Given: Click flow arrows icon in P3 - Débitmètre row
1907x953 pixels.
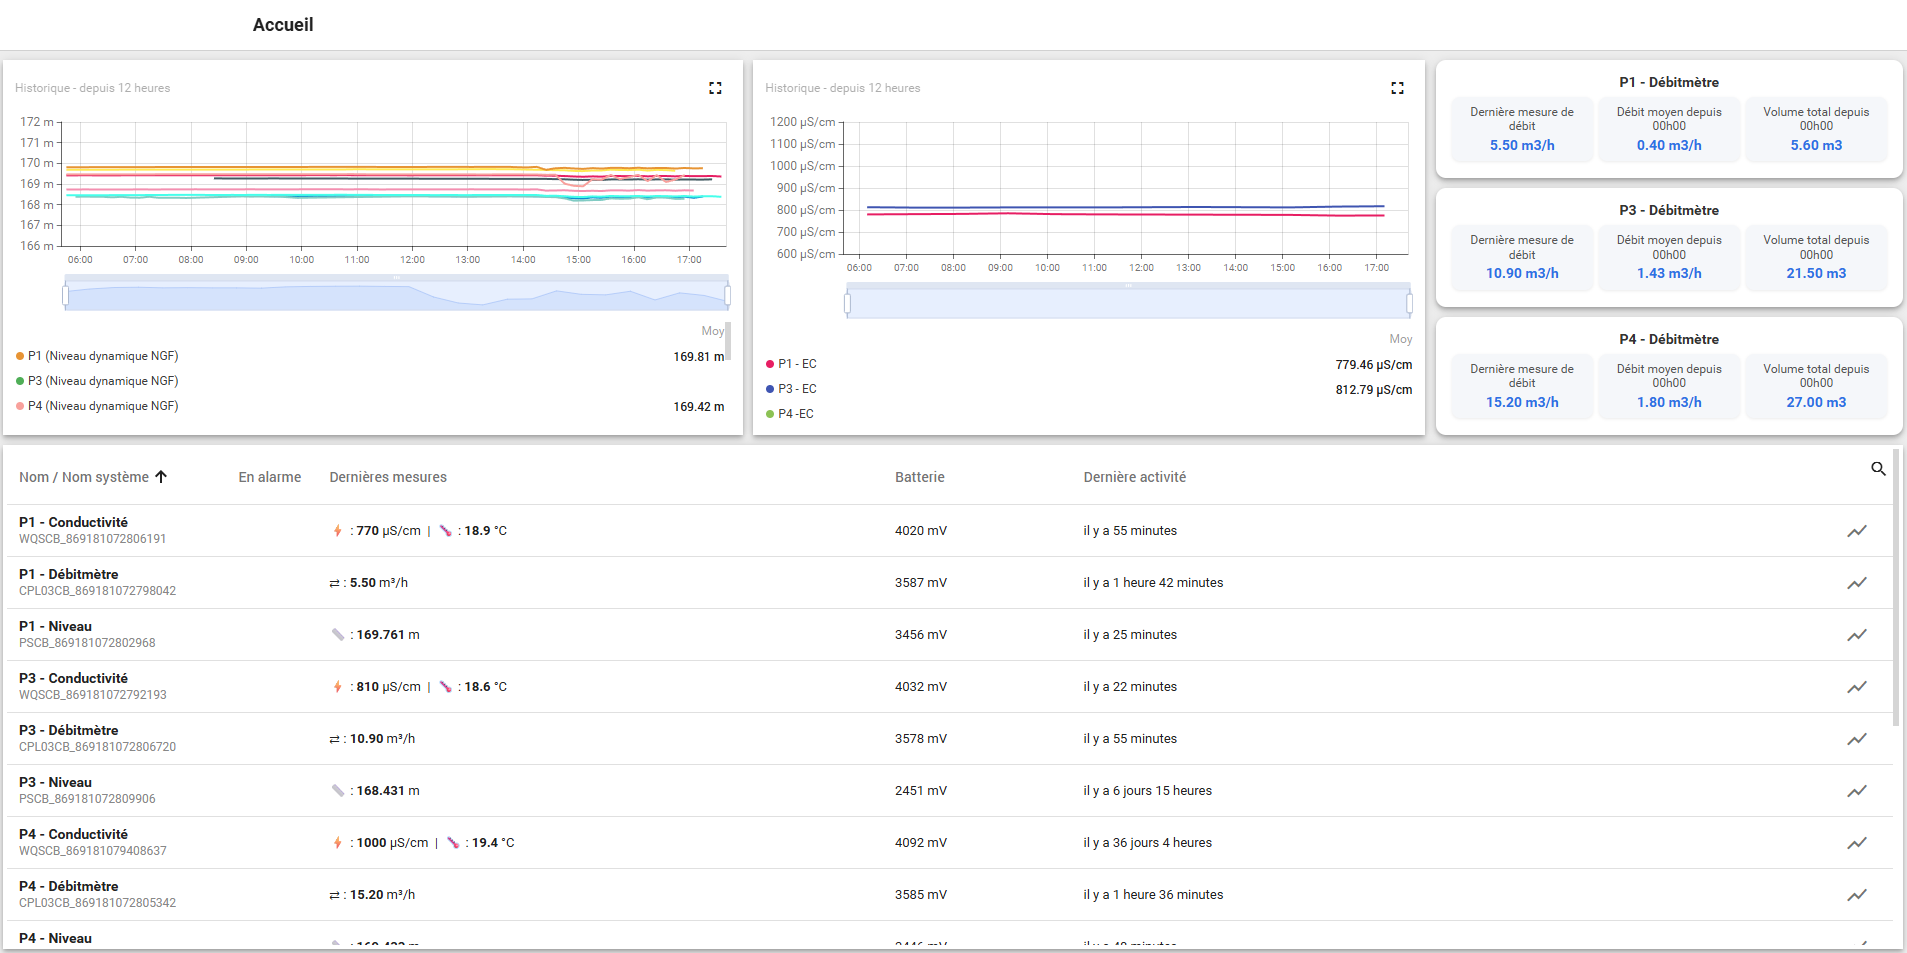Looking at the screenshot, I should tap(334, 739).
